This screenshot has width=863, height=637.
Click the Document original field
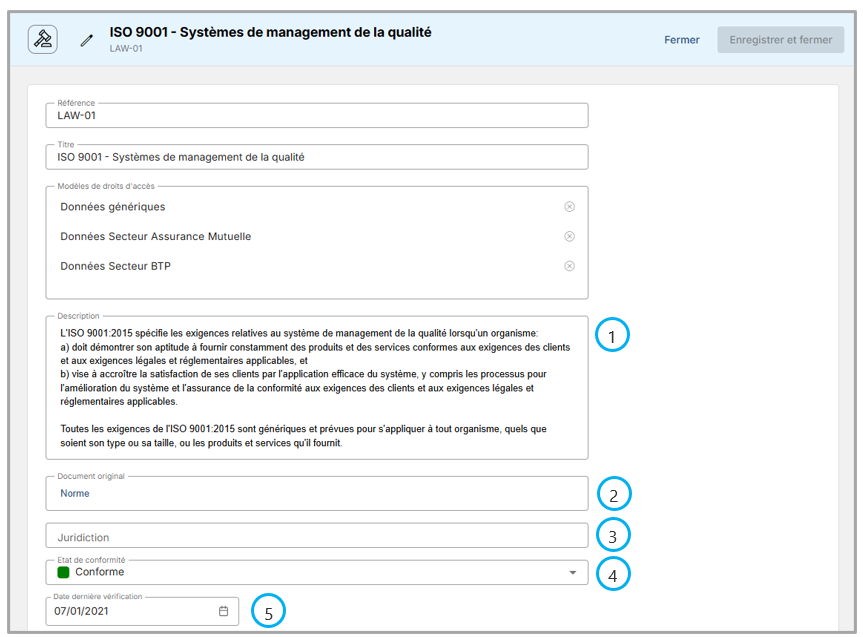tap(316, 494)
